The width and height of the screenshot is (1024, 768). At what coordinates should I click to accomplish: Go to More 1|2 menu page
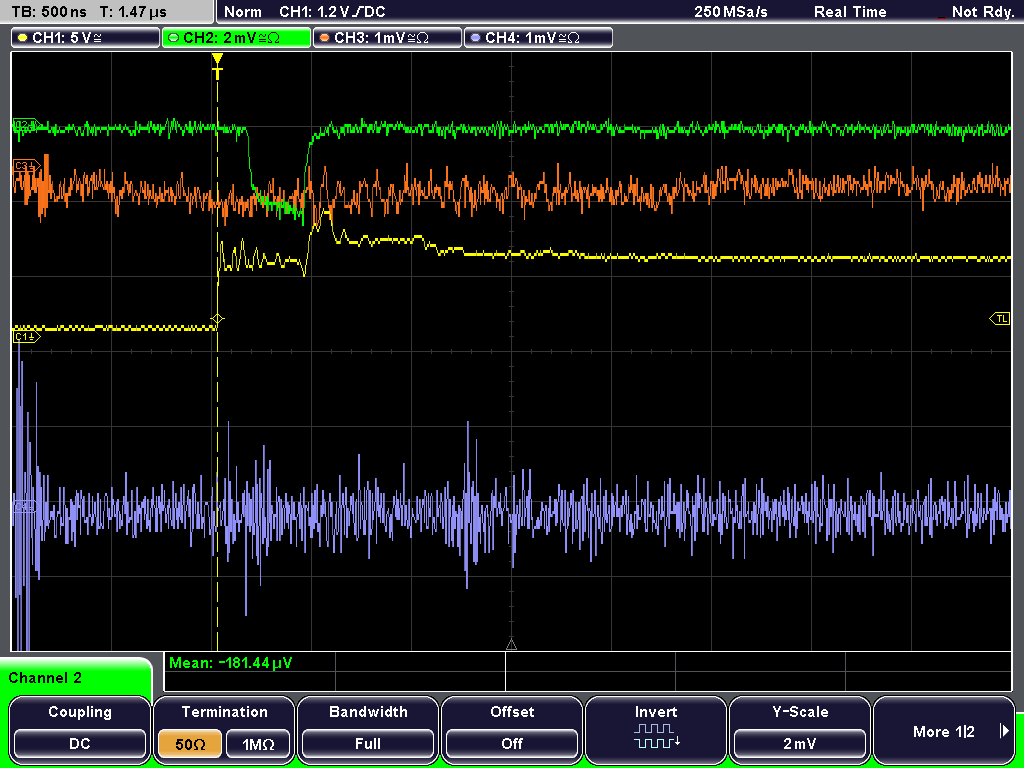click(x=944, y=729)
